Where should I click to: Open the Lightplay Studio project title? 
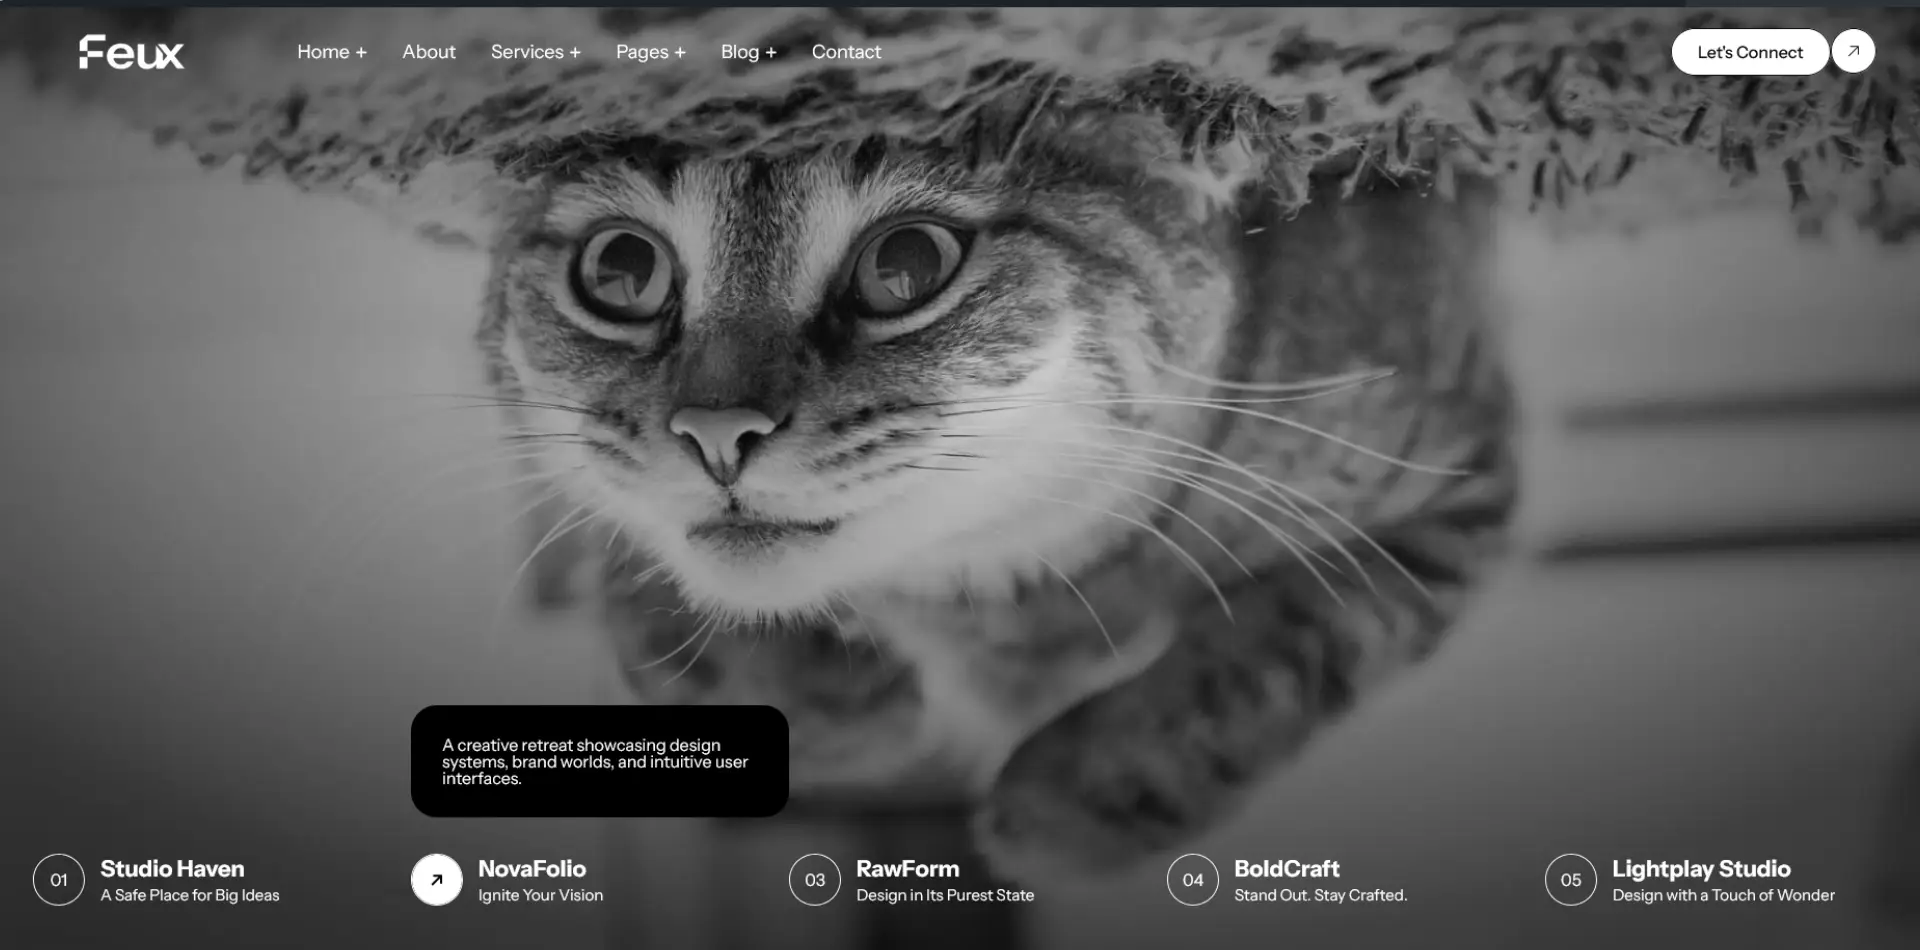tap(1701, 869)
